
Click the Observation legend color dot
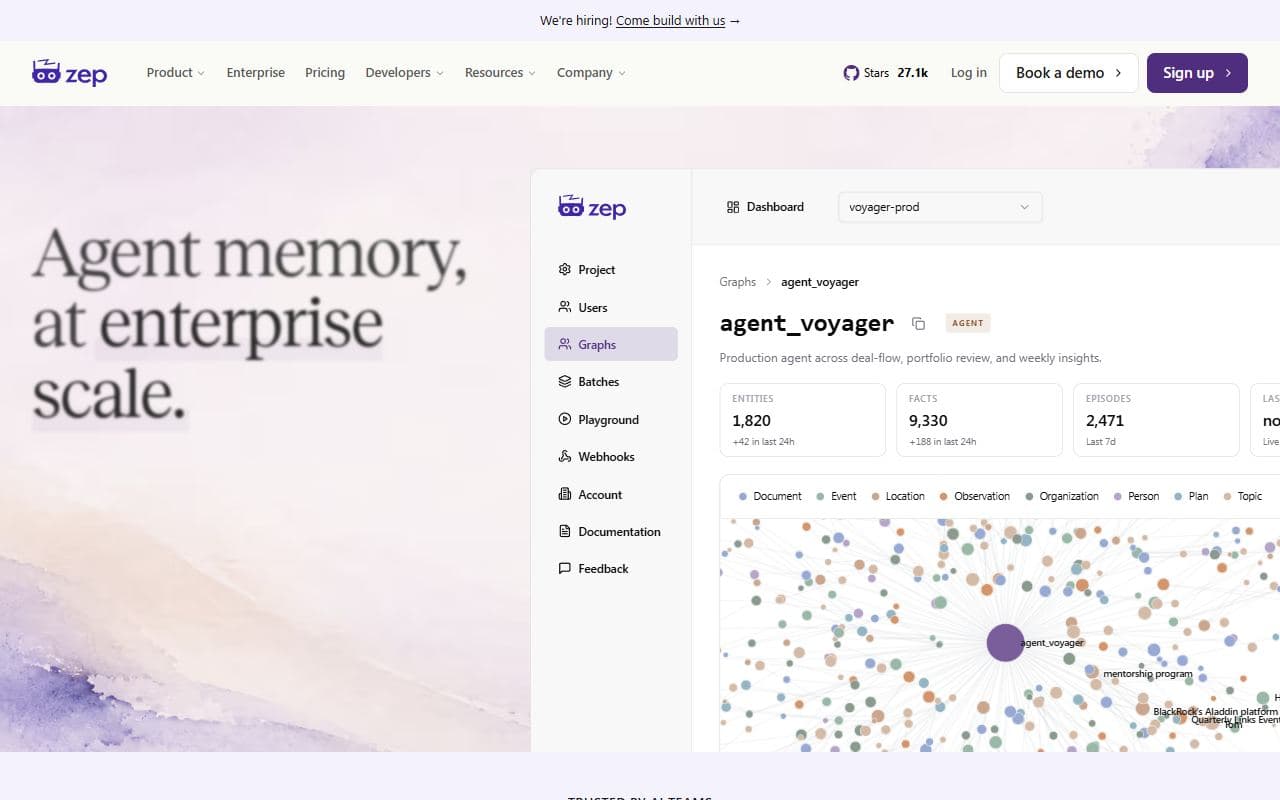[x=944, y=496]
